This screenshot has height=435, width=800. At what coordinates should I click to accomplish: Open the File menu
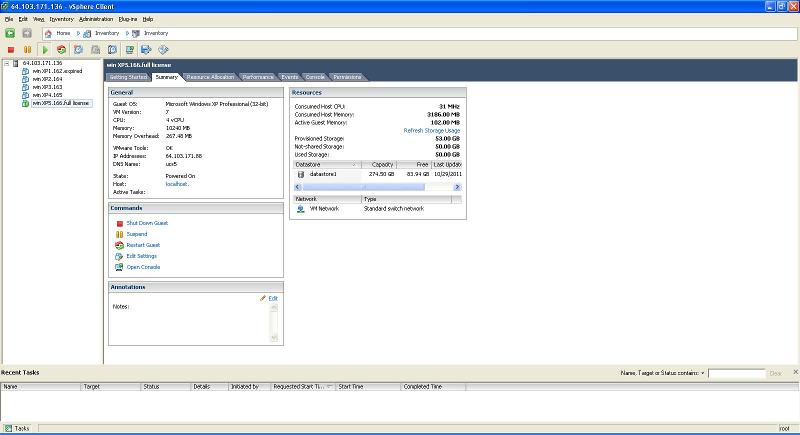pyautogui.click(x=9, y=19)
